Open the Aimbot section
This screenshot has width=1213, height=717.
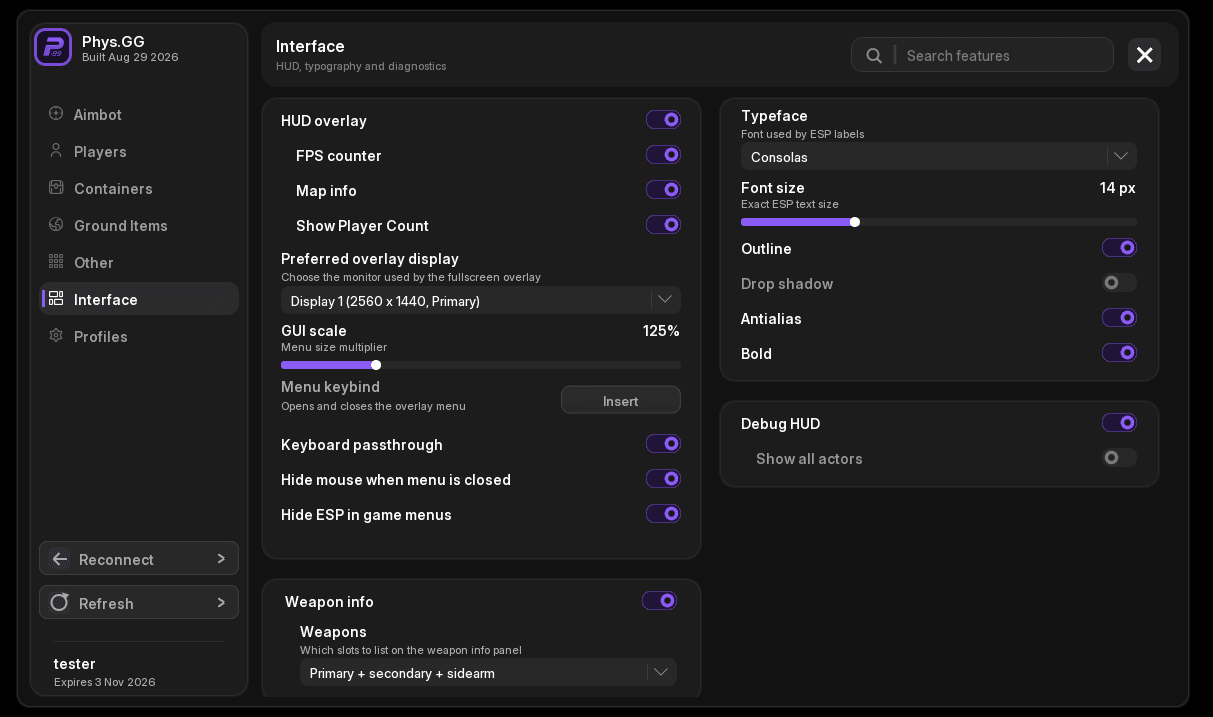[x=139, y=114]
